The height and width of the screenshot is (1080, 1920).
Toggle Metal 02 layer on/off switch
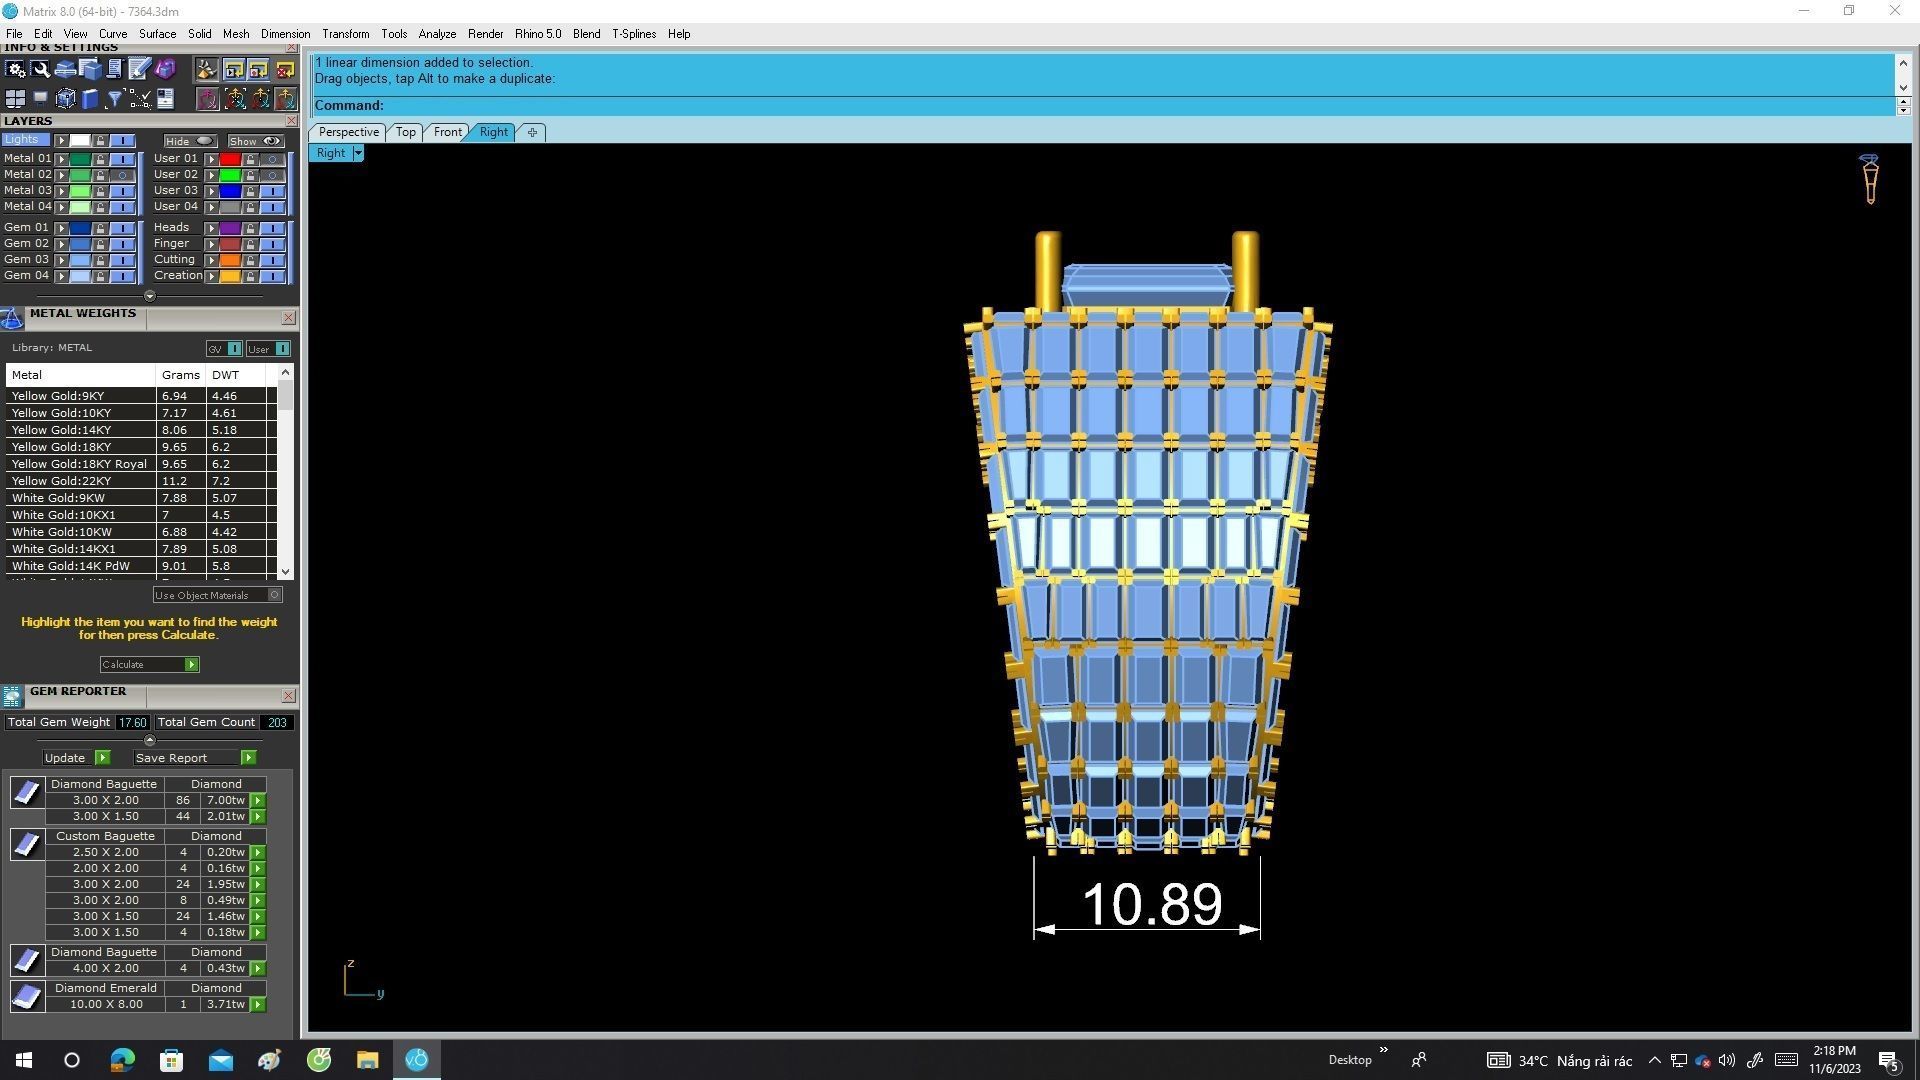point(122,175)
